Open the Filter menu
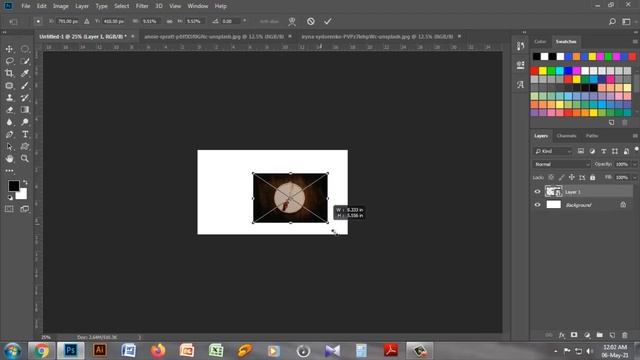The width and height of the screenshot is (640, 360). tap(142, 6)
